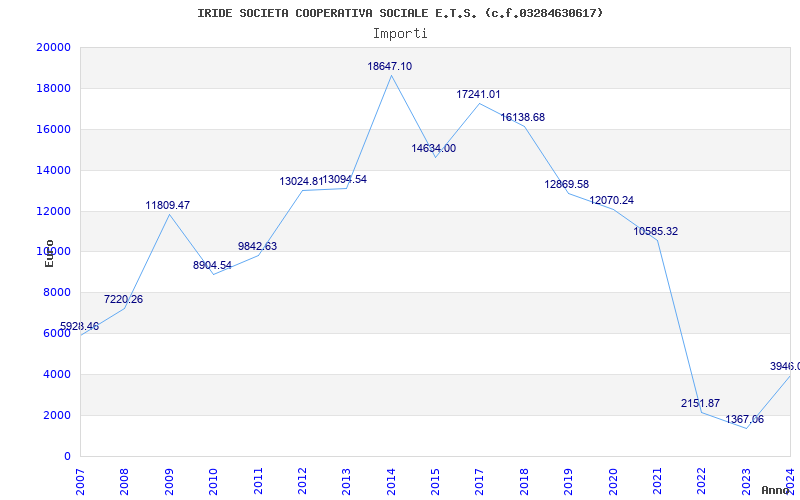Select y-axis tick 2000
Screen dimensions: 800x500
point(56,415)
